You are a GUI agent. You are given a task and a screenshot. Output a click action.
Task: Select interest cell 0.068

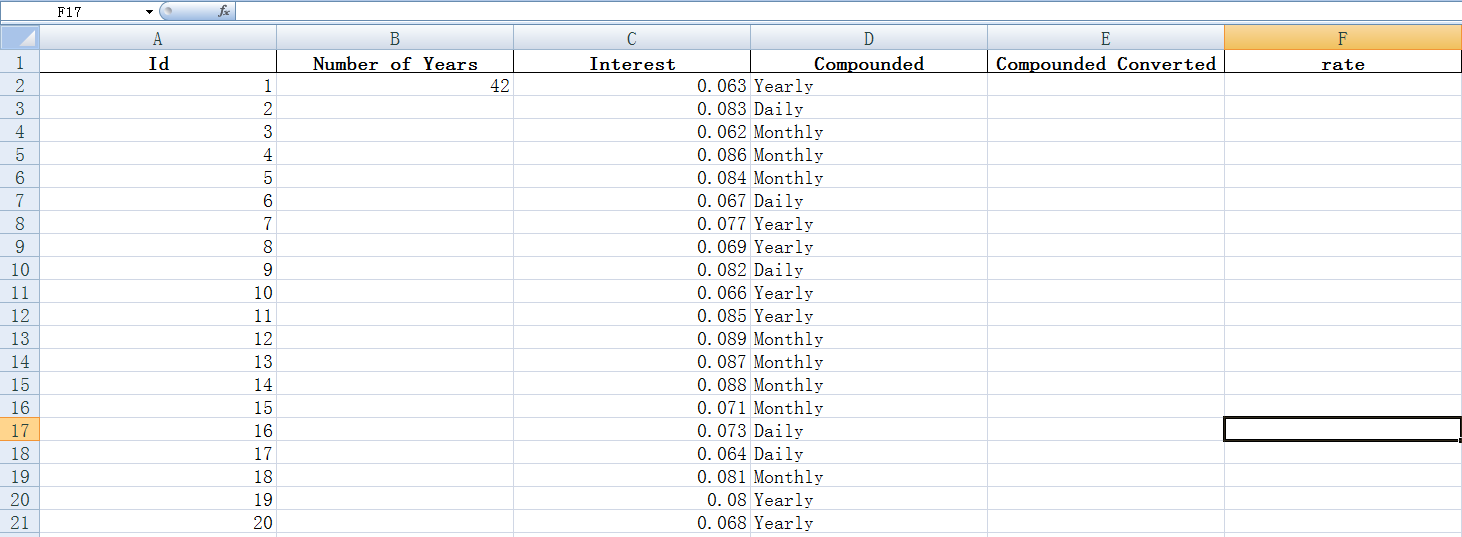pos(632,522)
